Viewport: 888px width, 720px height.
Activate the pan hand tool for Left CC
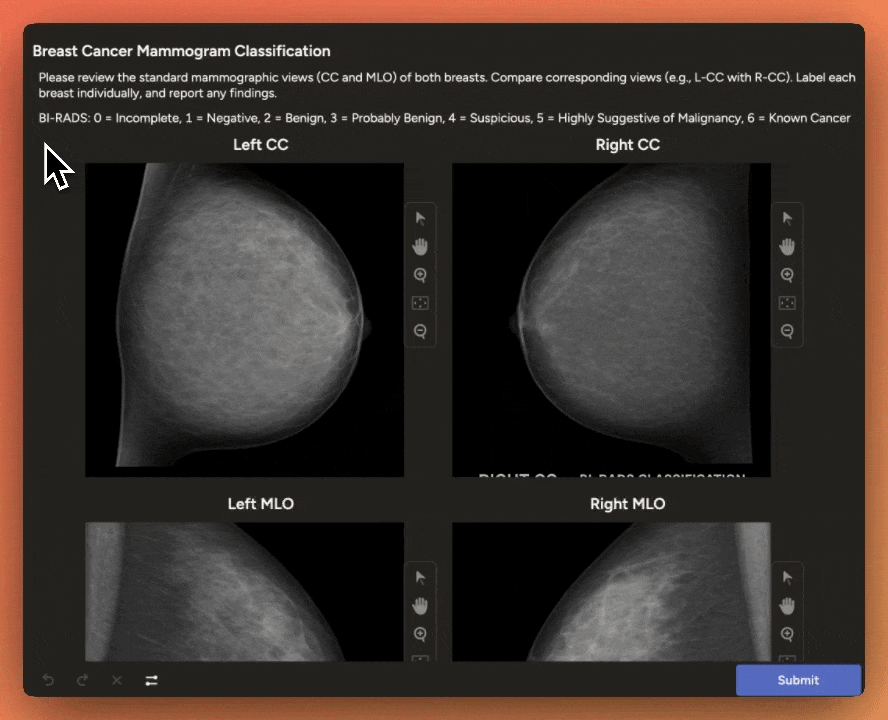coord(420,246)
